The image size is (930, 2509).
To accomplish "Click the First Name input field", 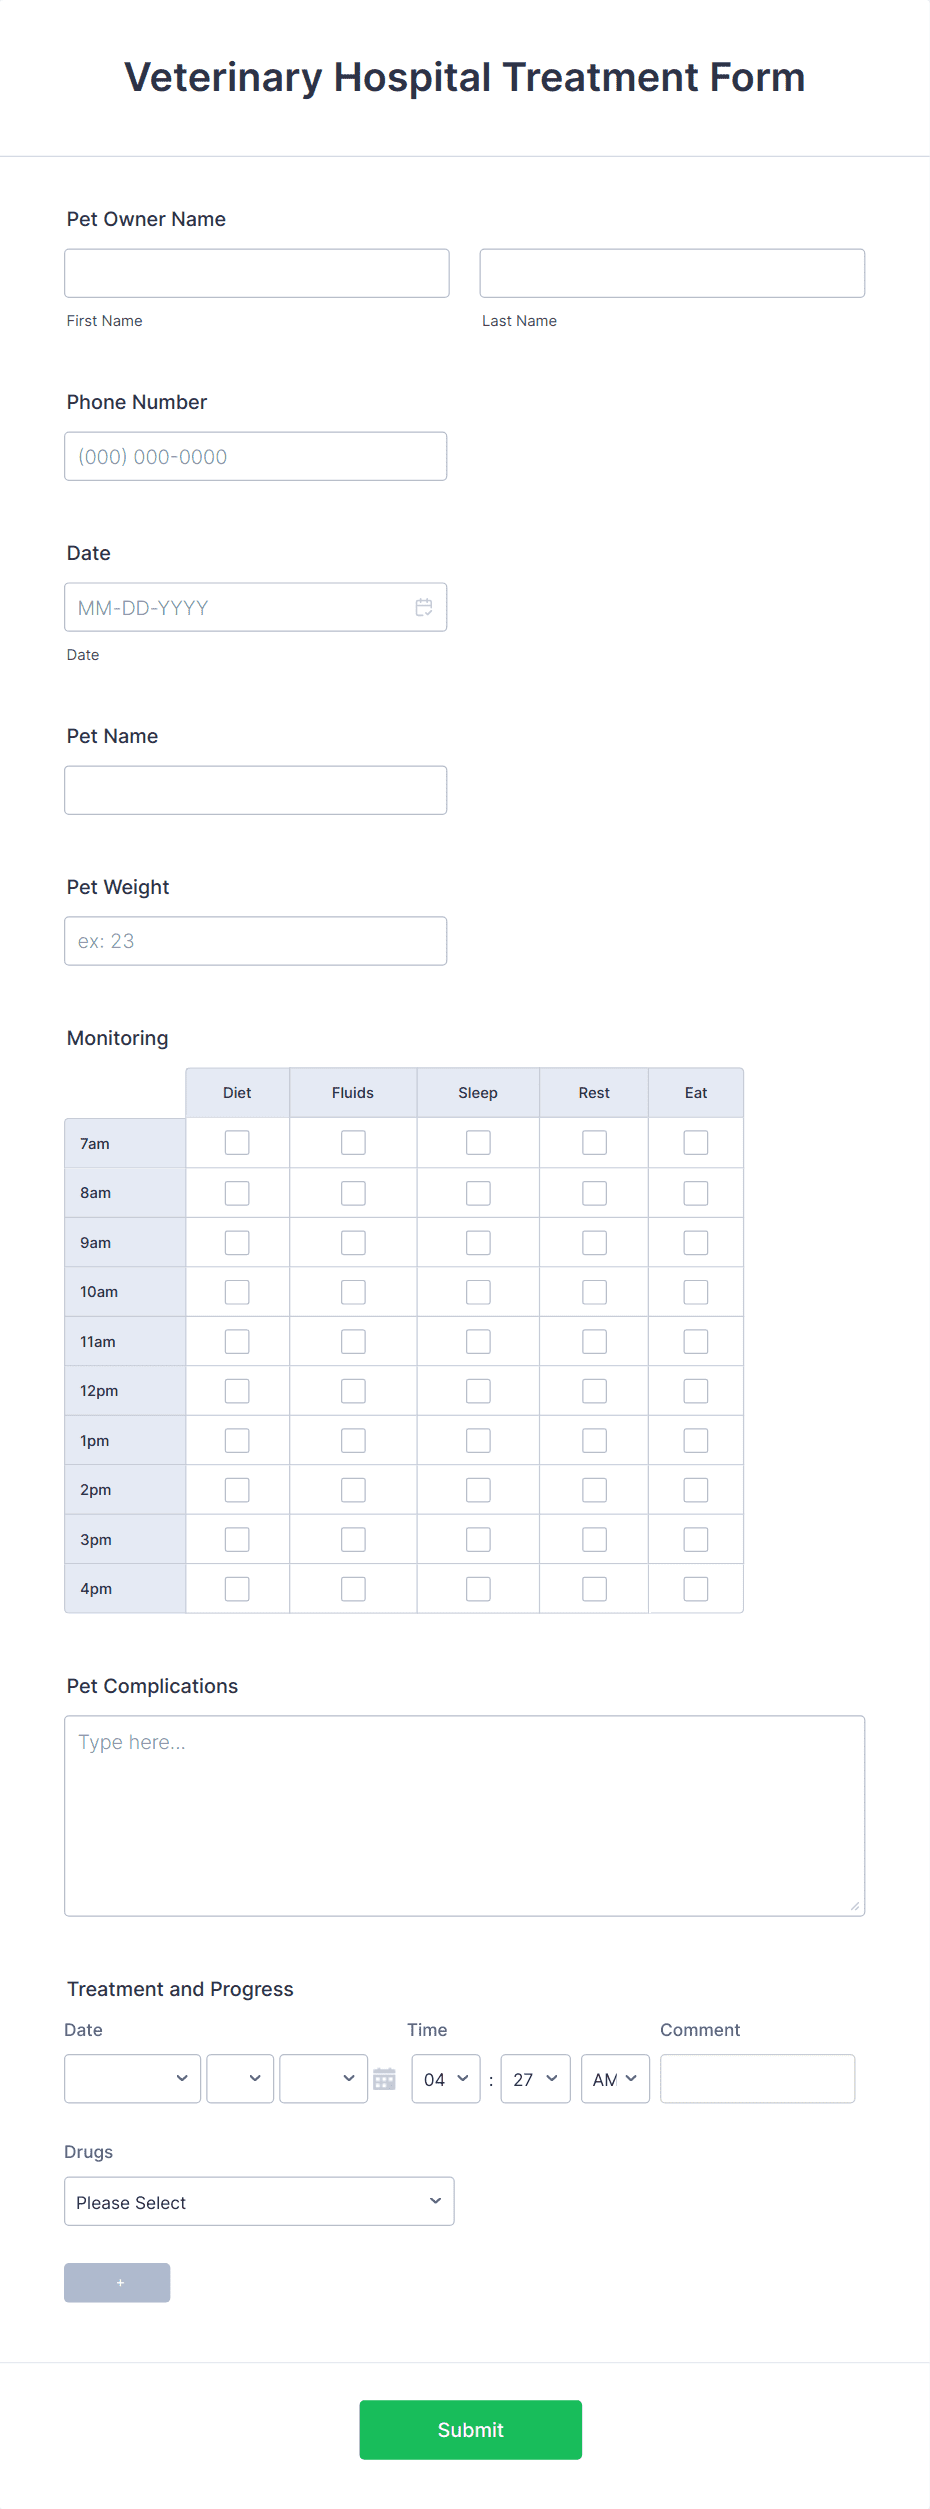I will pos(256,272).
